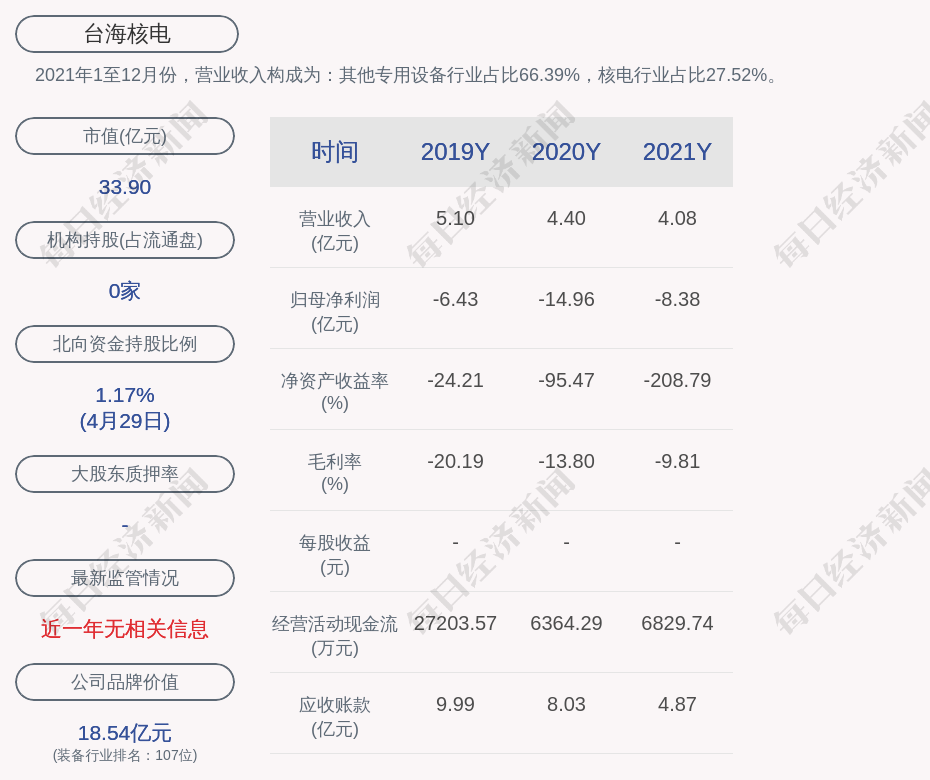This screenshot has width=930, height=780.
Task: Select 2019 revenue value 5.10
Action: 455,218
